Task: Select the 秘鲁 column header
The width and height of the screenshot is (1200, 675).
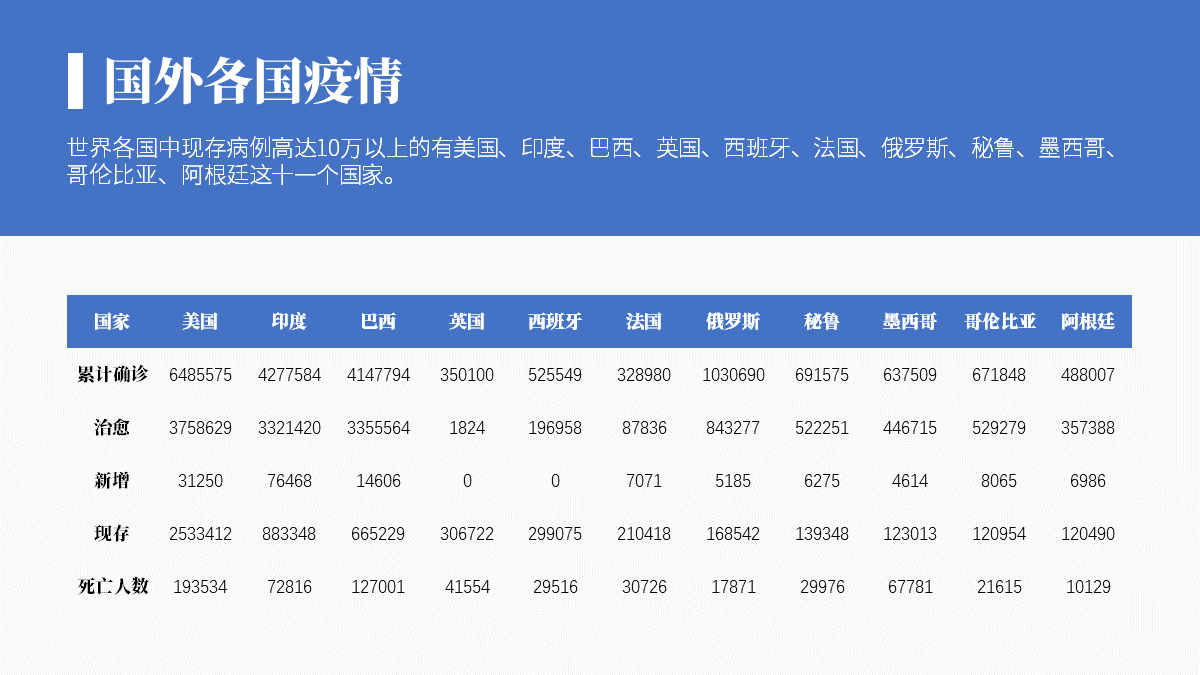Action: tap(822, 322)
